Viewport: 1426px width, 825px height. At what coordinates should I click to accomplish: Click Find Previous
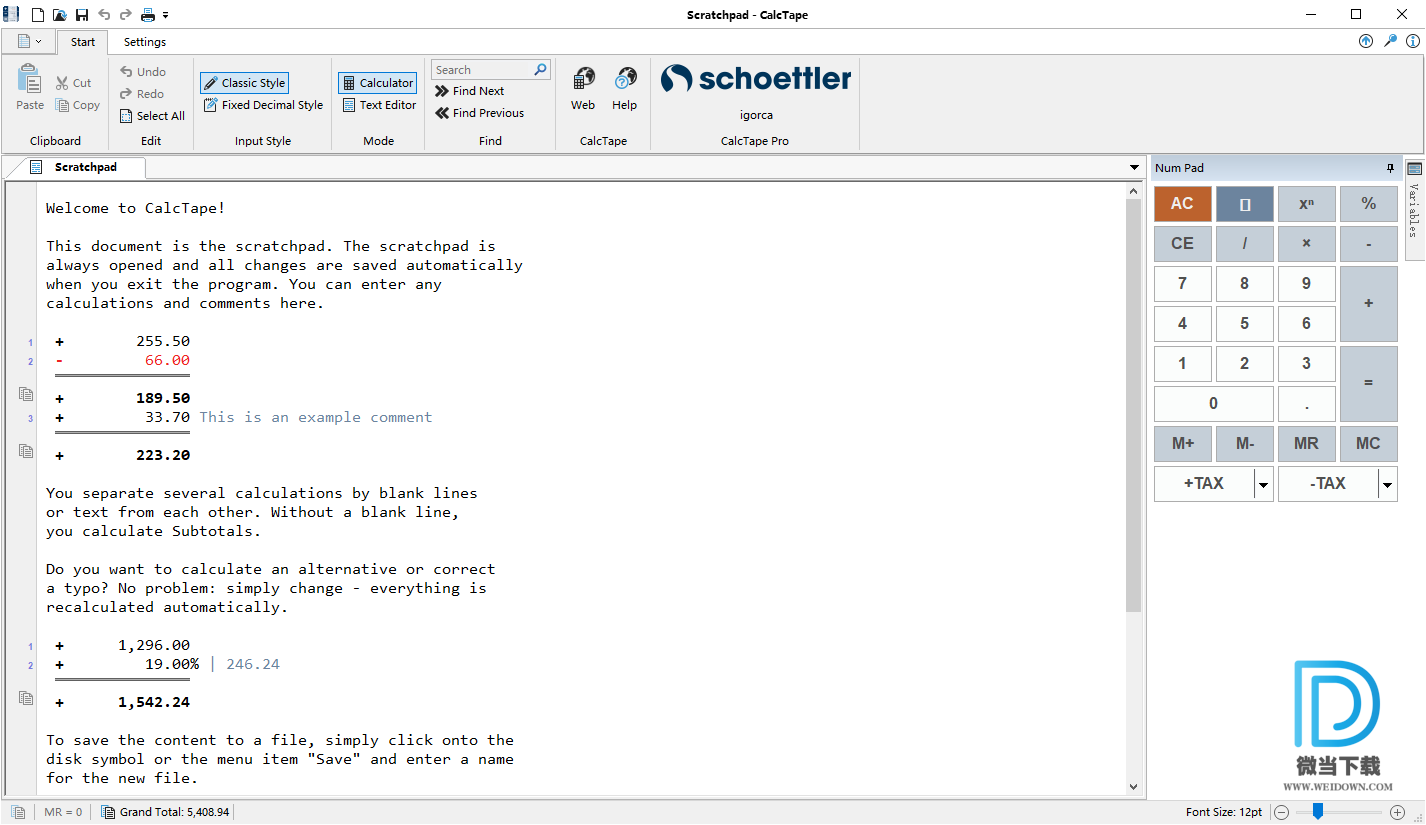click(x=479, y=113)
